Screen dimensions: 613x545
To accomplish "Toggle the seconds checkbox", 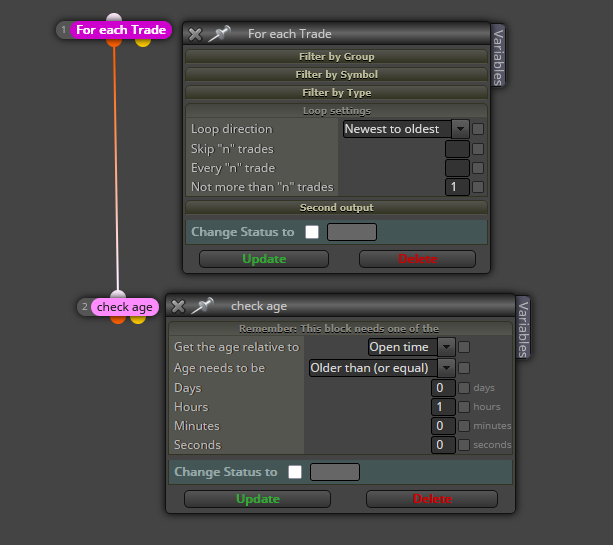I will (x=464, y=445).
